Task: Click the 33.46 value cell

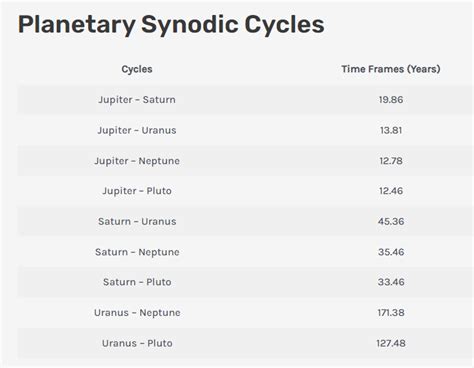Action: pyautogui.click(x=391, y=282)
